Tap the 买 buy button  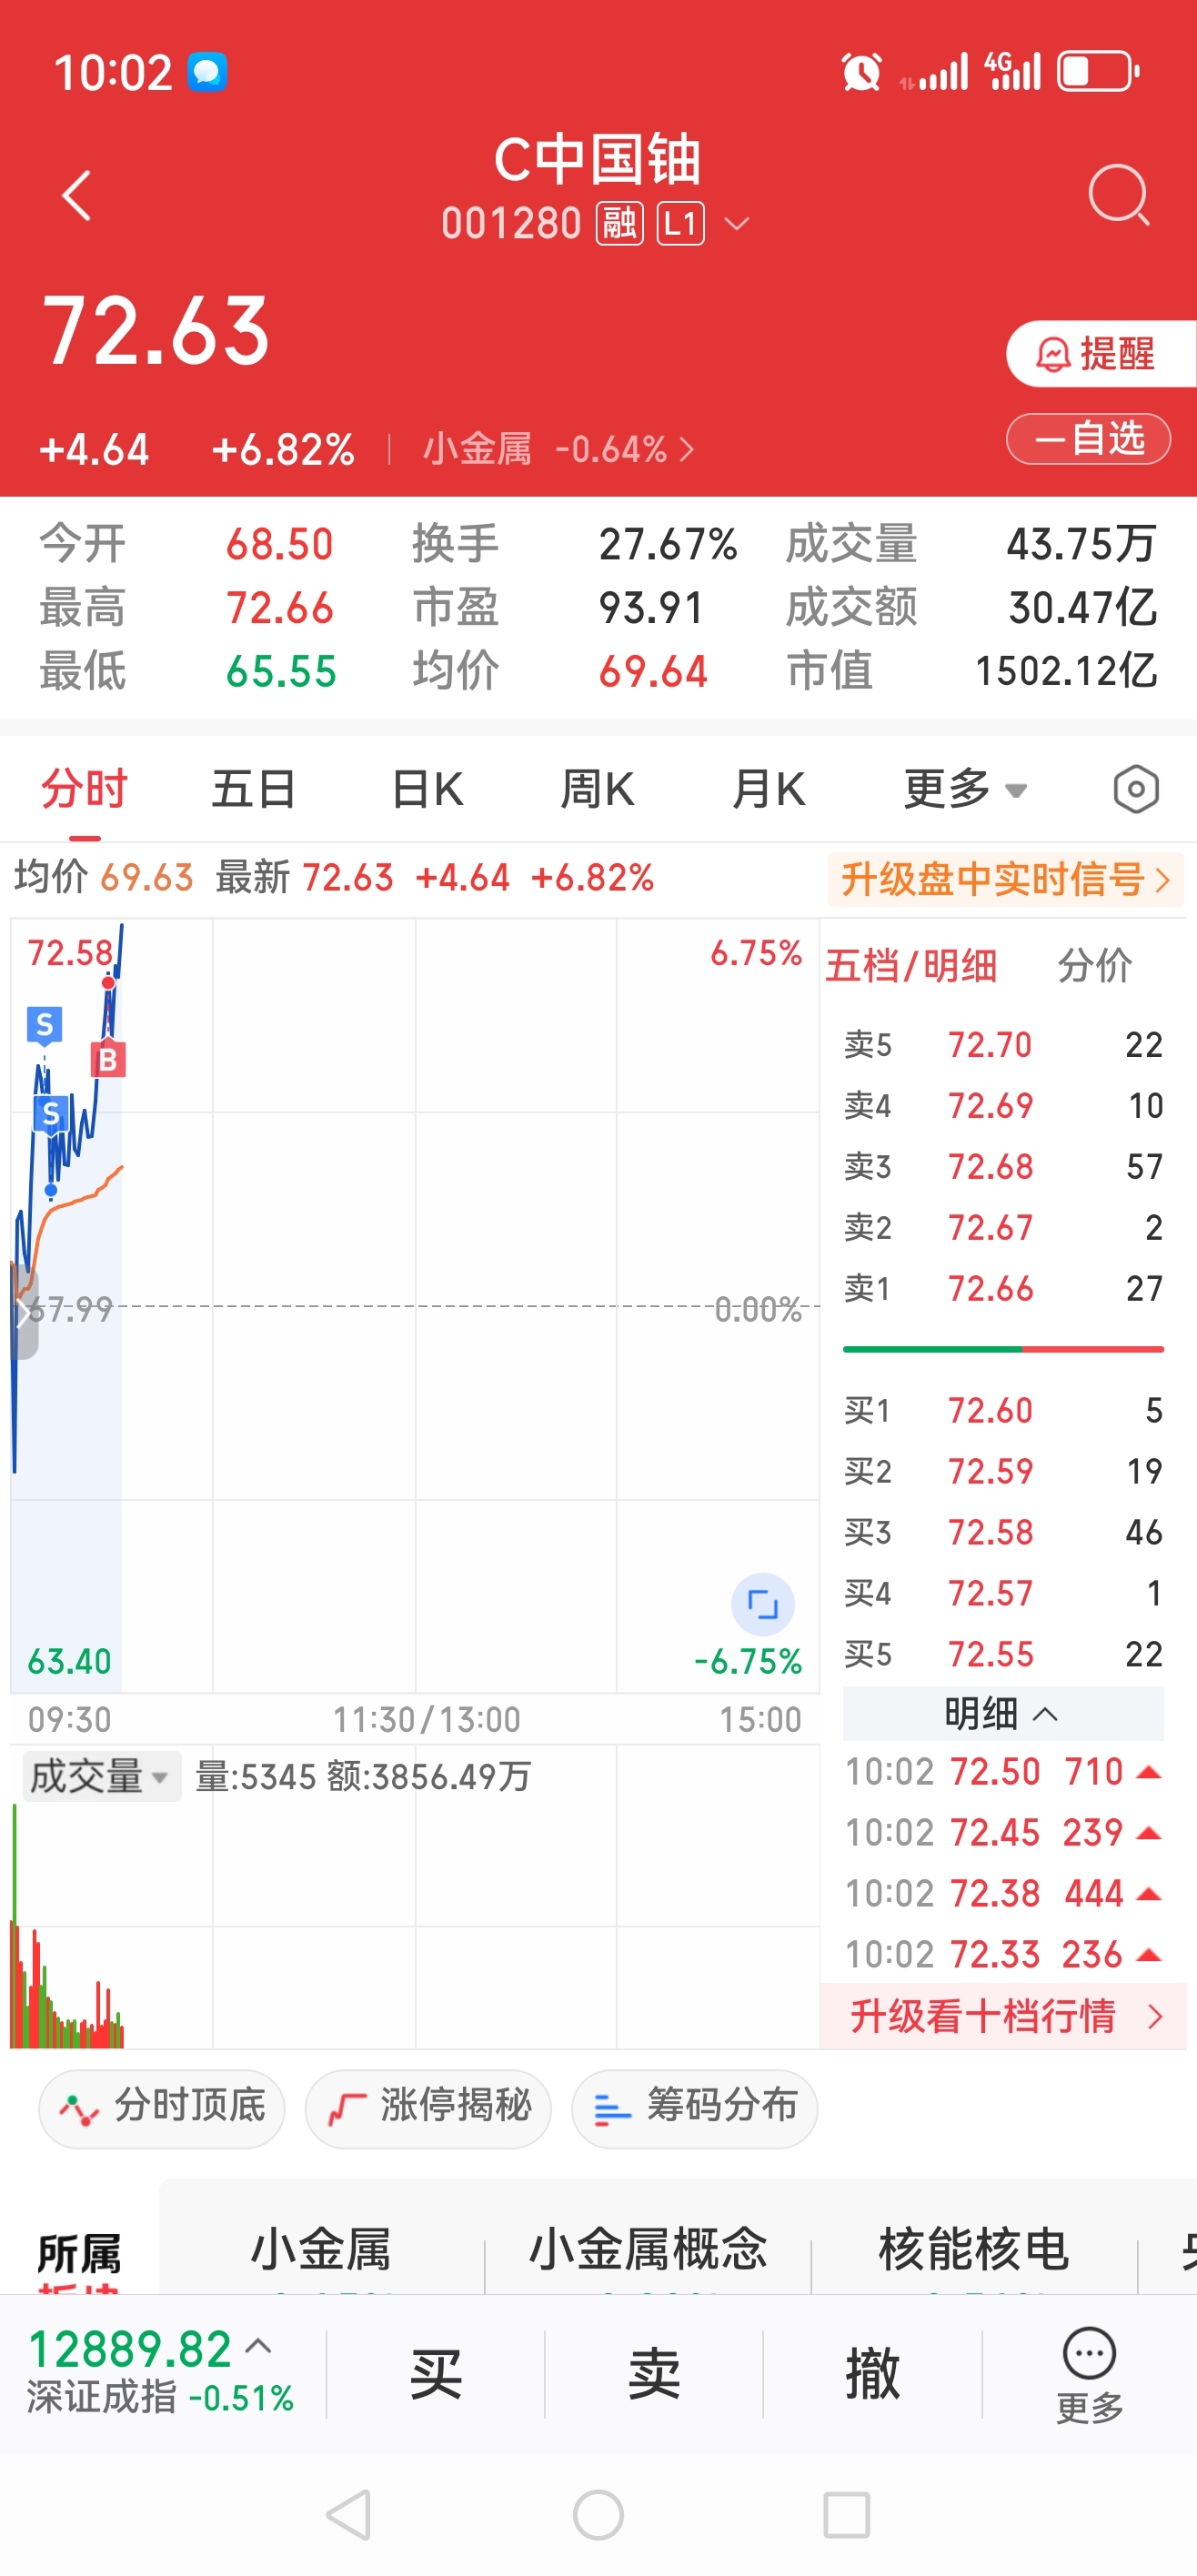pos(436,2374)
